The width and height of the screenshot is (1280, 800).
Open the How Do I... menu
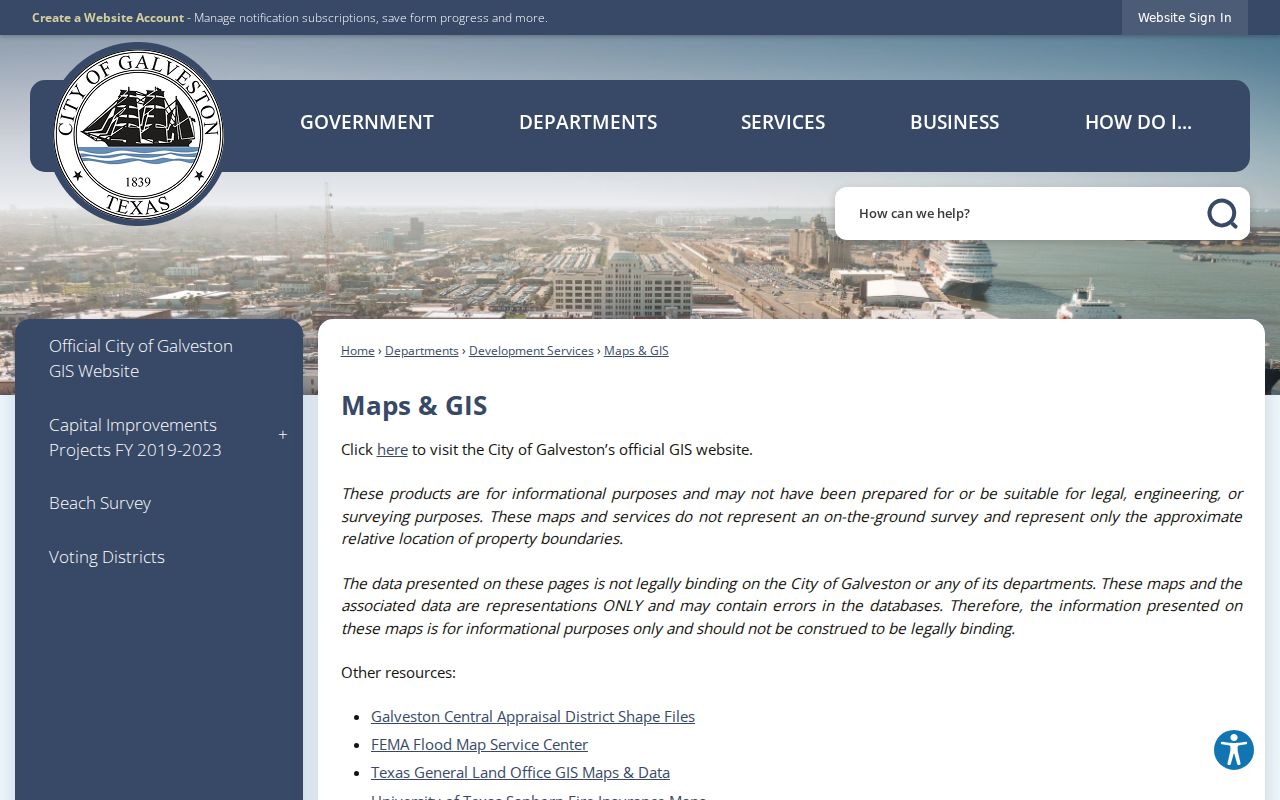pyautogui.click(x=1138, y=122)
